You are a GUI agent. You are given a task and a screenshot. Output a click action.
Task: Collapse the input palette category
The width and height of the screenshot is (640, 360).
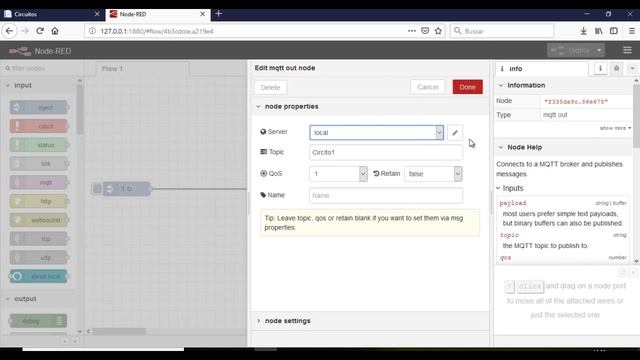[x=8, y=85]
